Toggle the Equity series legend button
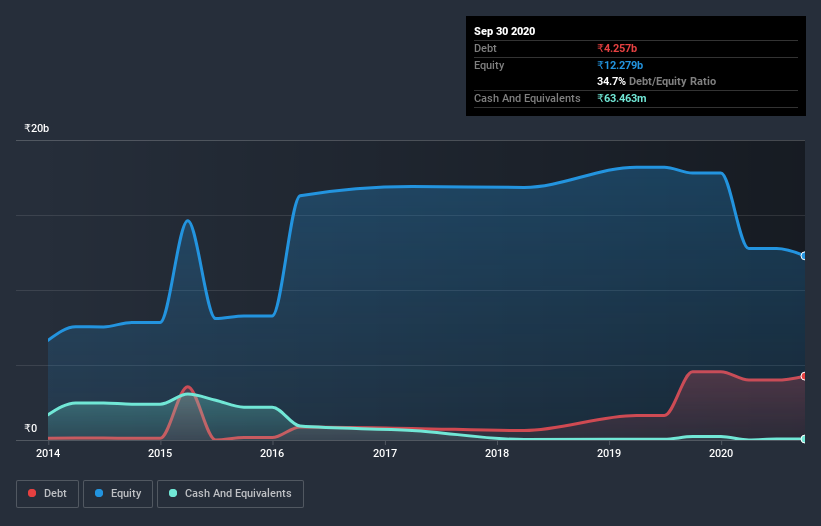The width and height of the screenshot is (821, 526). (x=118, y=494)
